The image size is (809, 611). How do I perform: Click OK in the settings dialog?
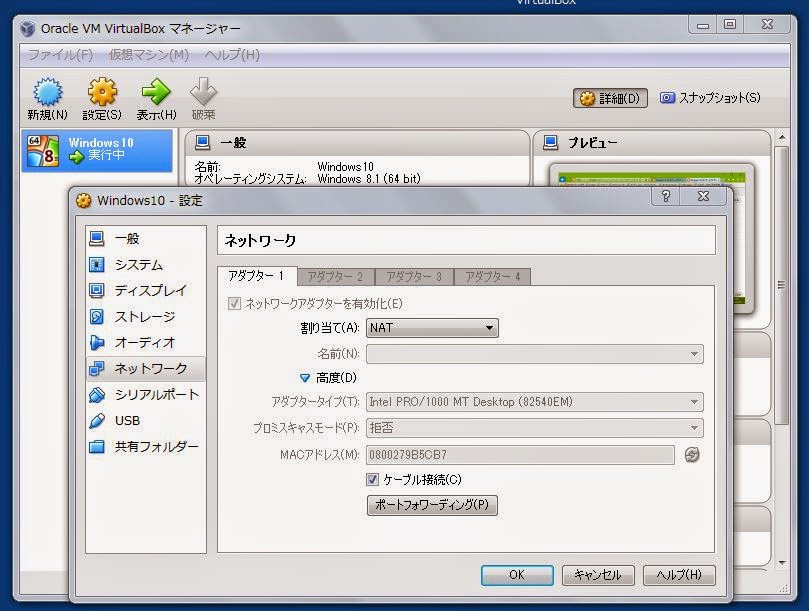517,575
